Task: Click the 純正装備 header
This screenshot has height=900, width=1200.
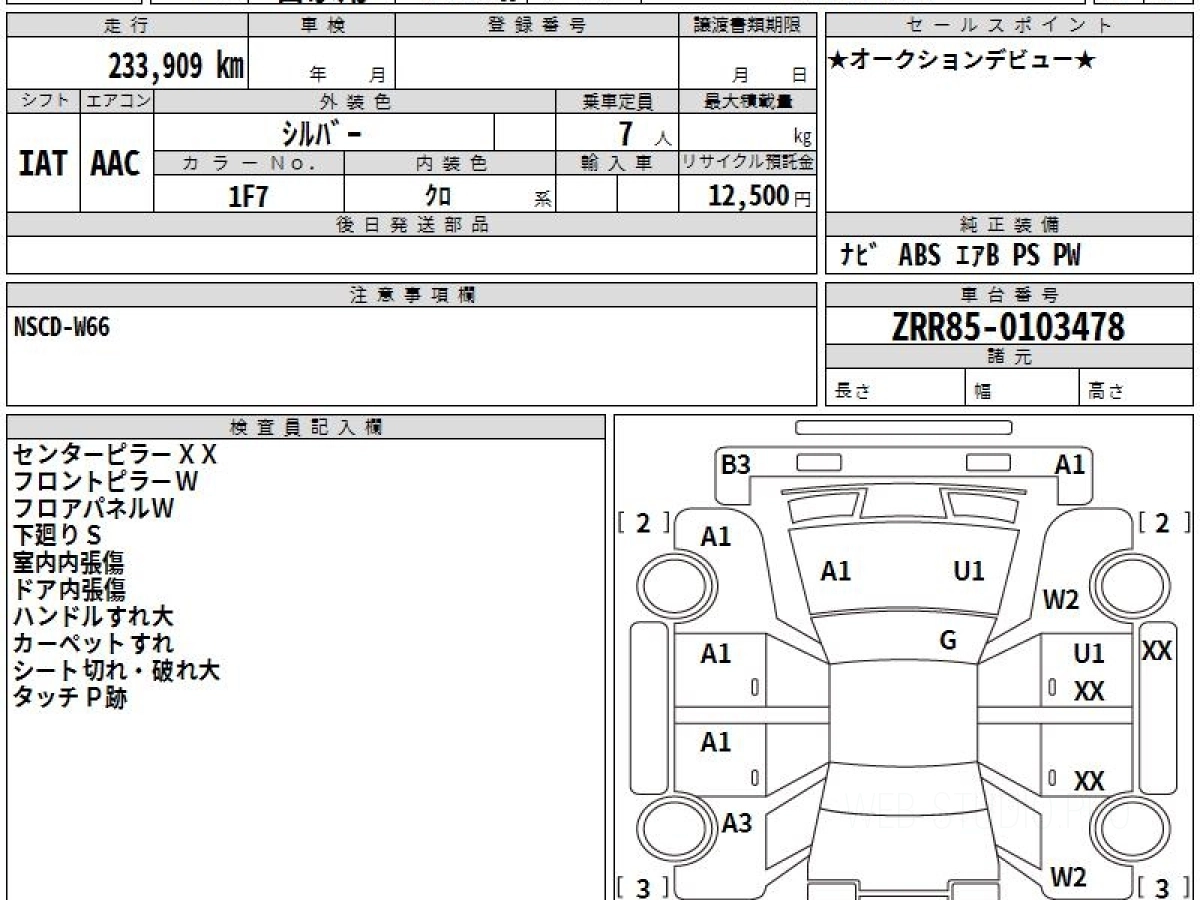Action: point(1009,225)
